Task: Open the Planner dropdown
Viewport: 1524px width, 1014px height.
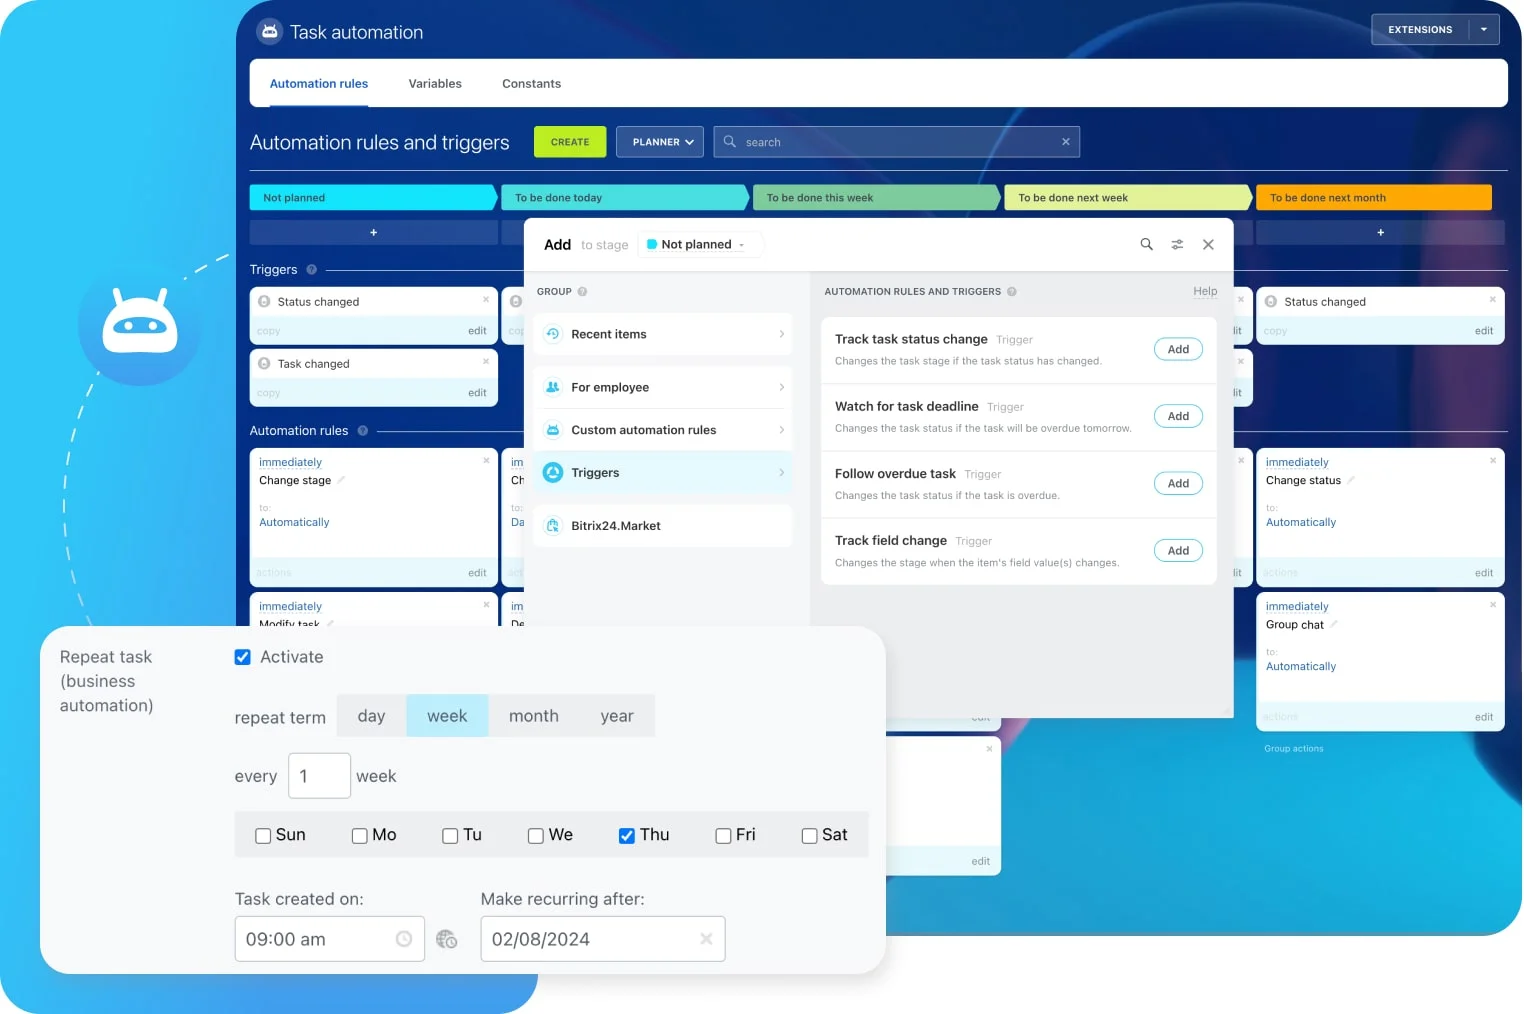Action: (659, 141)
